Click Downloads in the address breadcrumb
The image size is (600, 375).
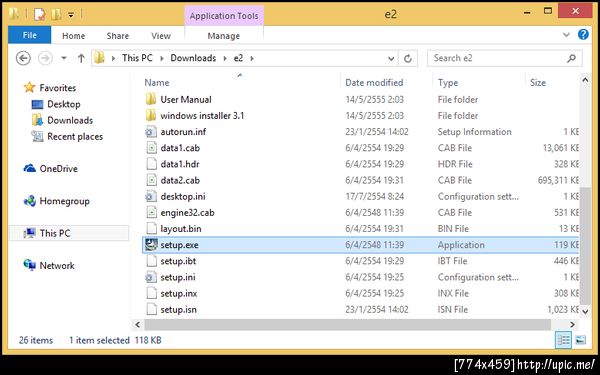pos(193,58)
